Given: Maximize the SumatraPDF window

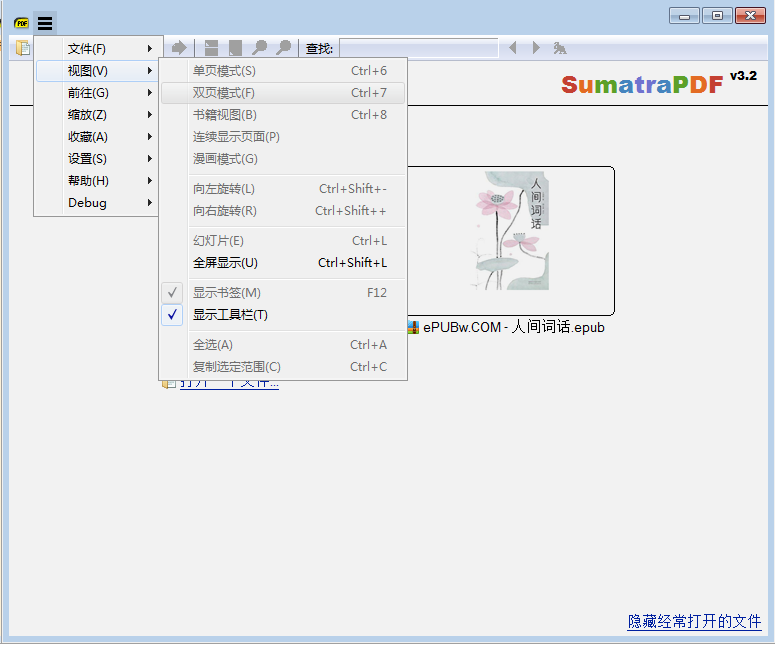Looking at the screenshot, I should tap(717, 16).
